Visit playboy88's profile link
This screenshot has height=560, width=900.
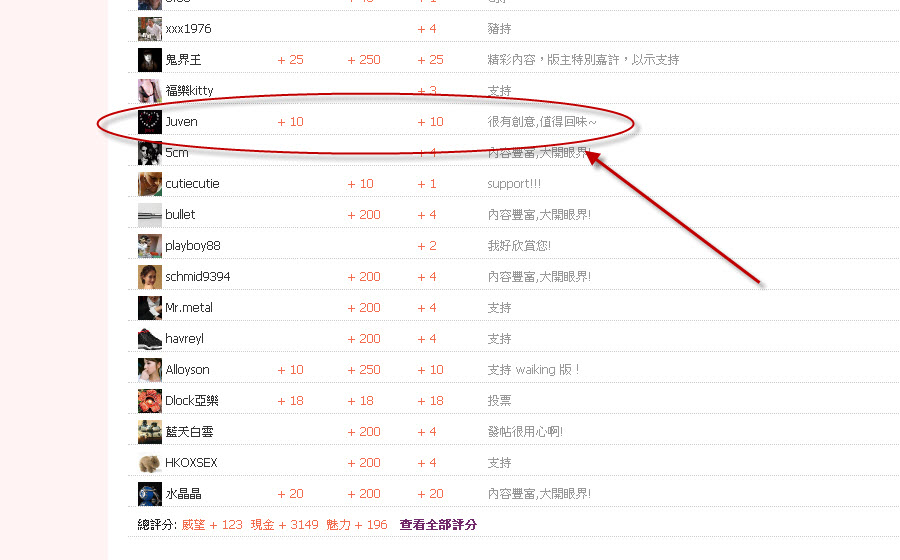click(192, 246)
